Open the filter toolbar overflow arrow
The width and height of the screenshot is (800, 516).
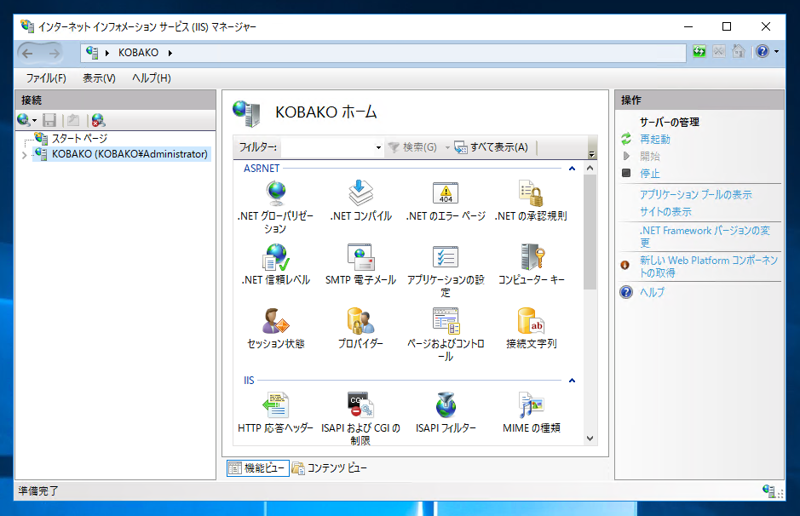point(592,154)
